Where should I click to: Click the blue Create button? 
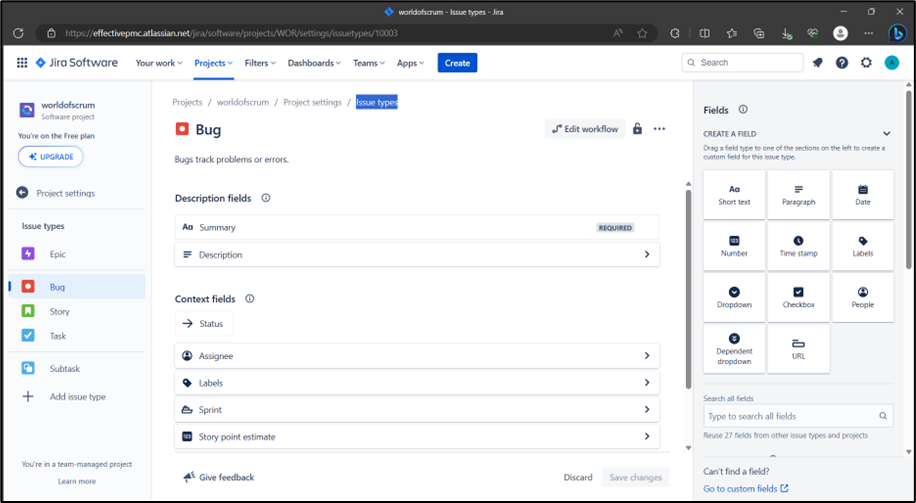(457, 63)
